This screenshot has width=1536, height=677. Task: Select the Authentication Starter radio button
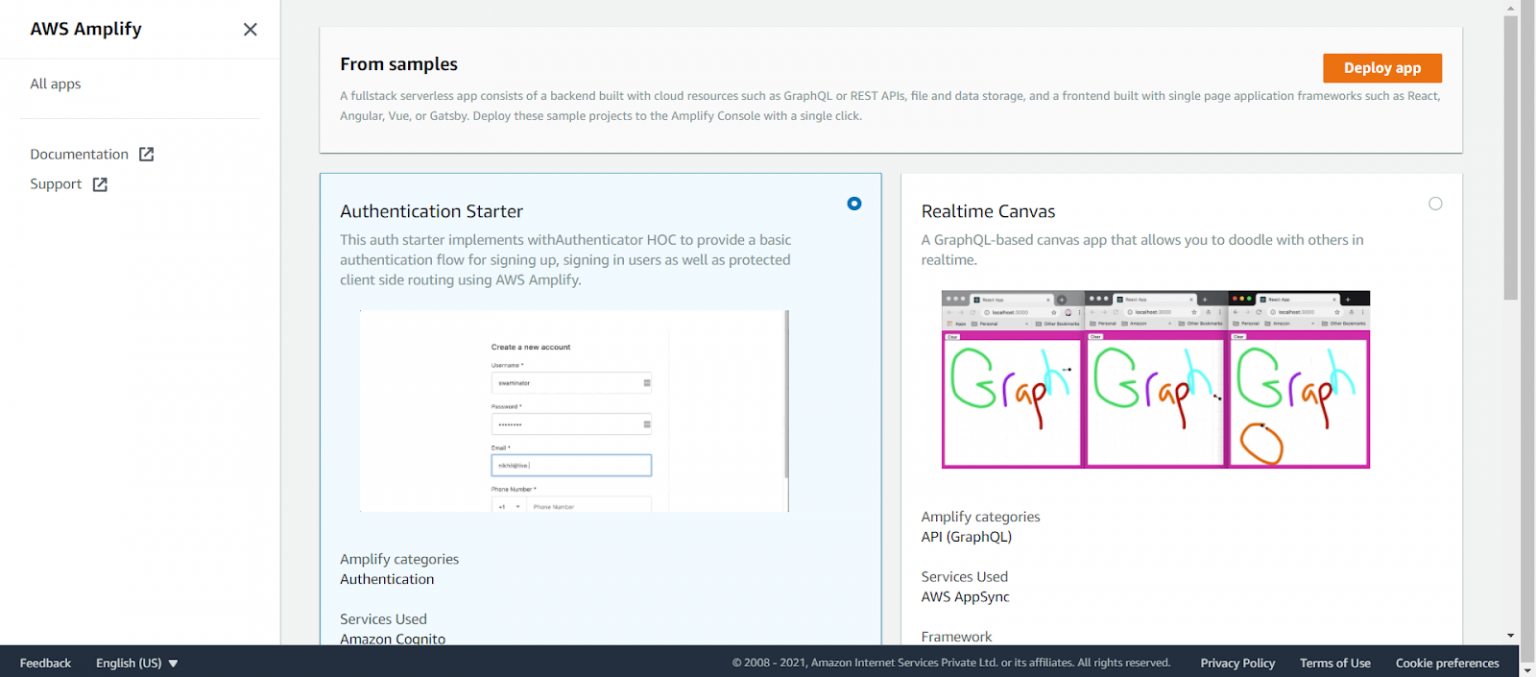click(854, 203)
